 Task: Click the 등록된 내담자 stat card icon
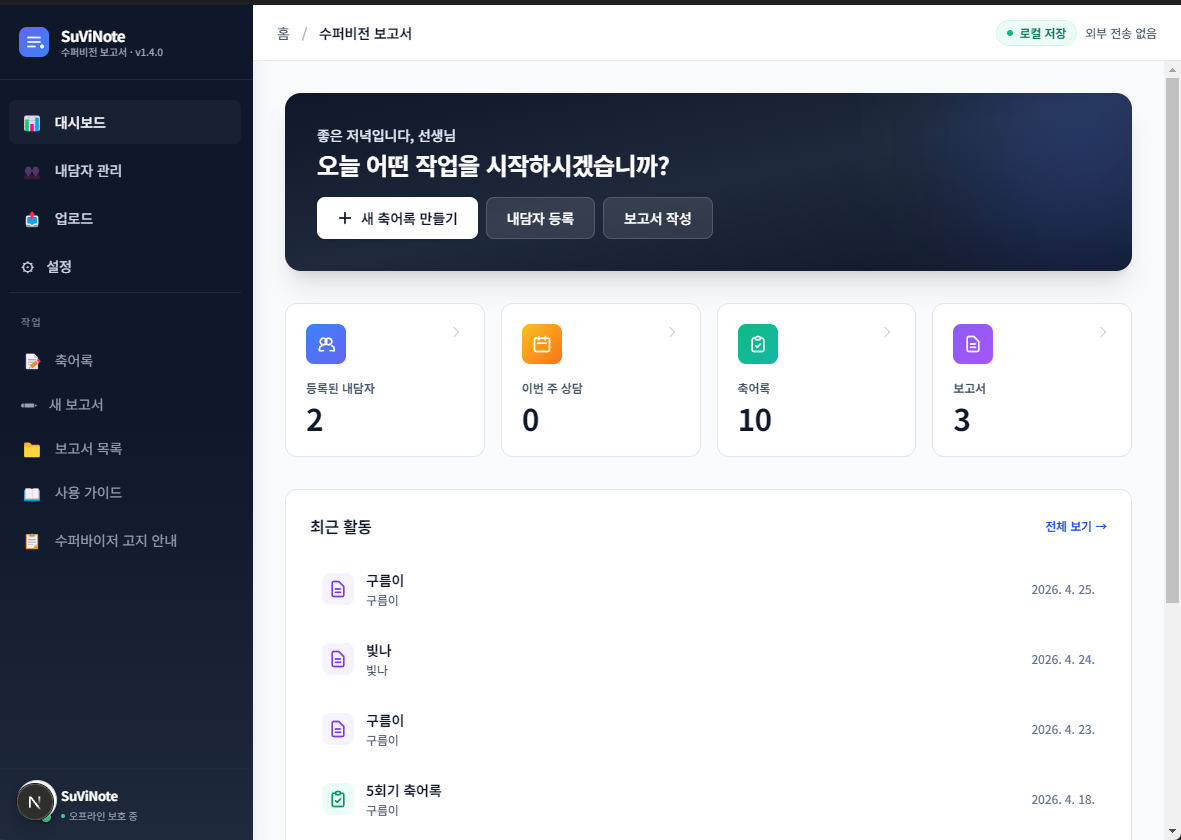(325, 343)
